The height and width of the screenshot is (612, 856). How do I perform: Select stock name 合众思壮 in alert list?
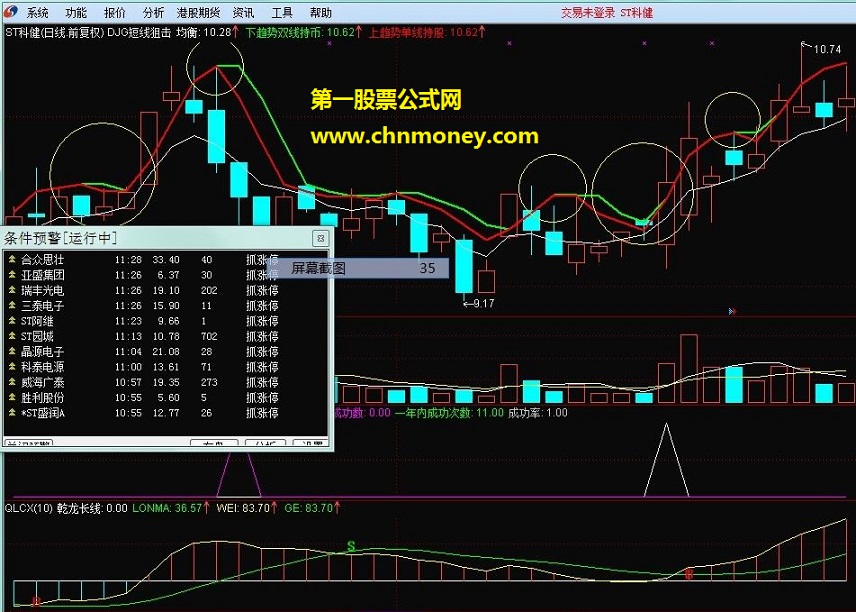(43, 259)
